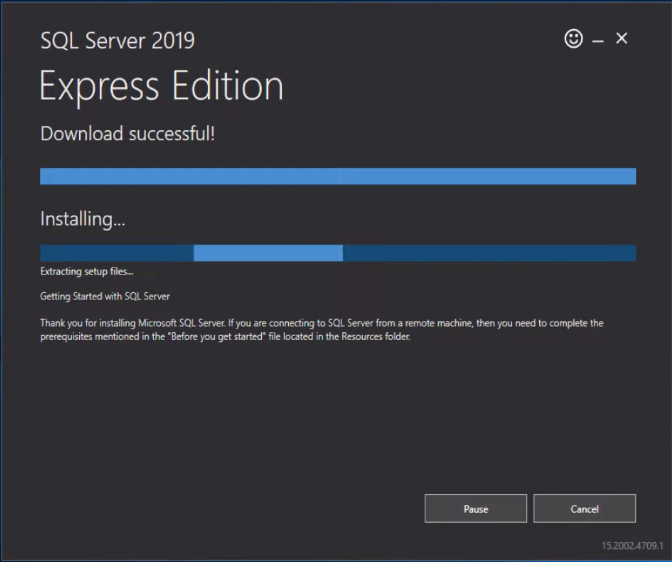Click the installing progress bar

point(338,253)
